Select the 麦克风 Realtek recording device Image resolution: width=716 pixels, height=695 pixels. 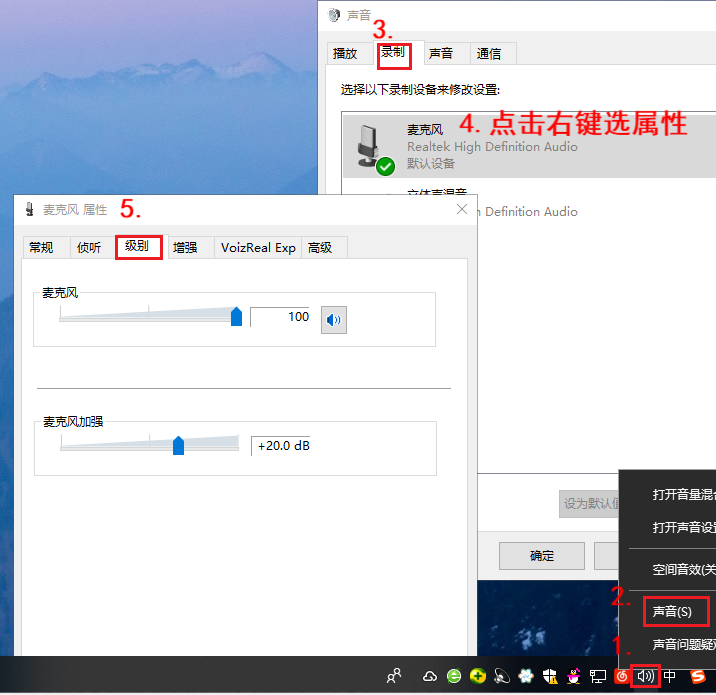(x=529, y=146)
